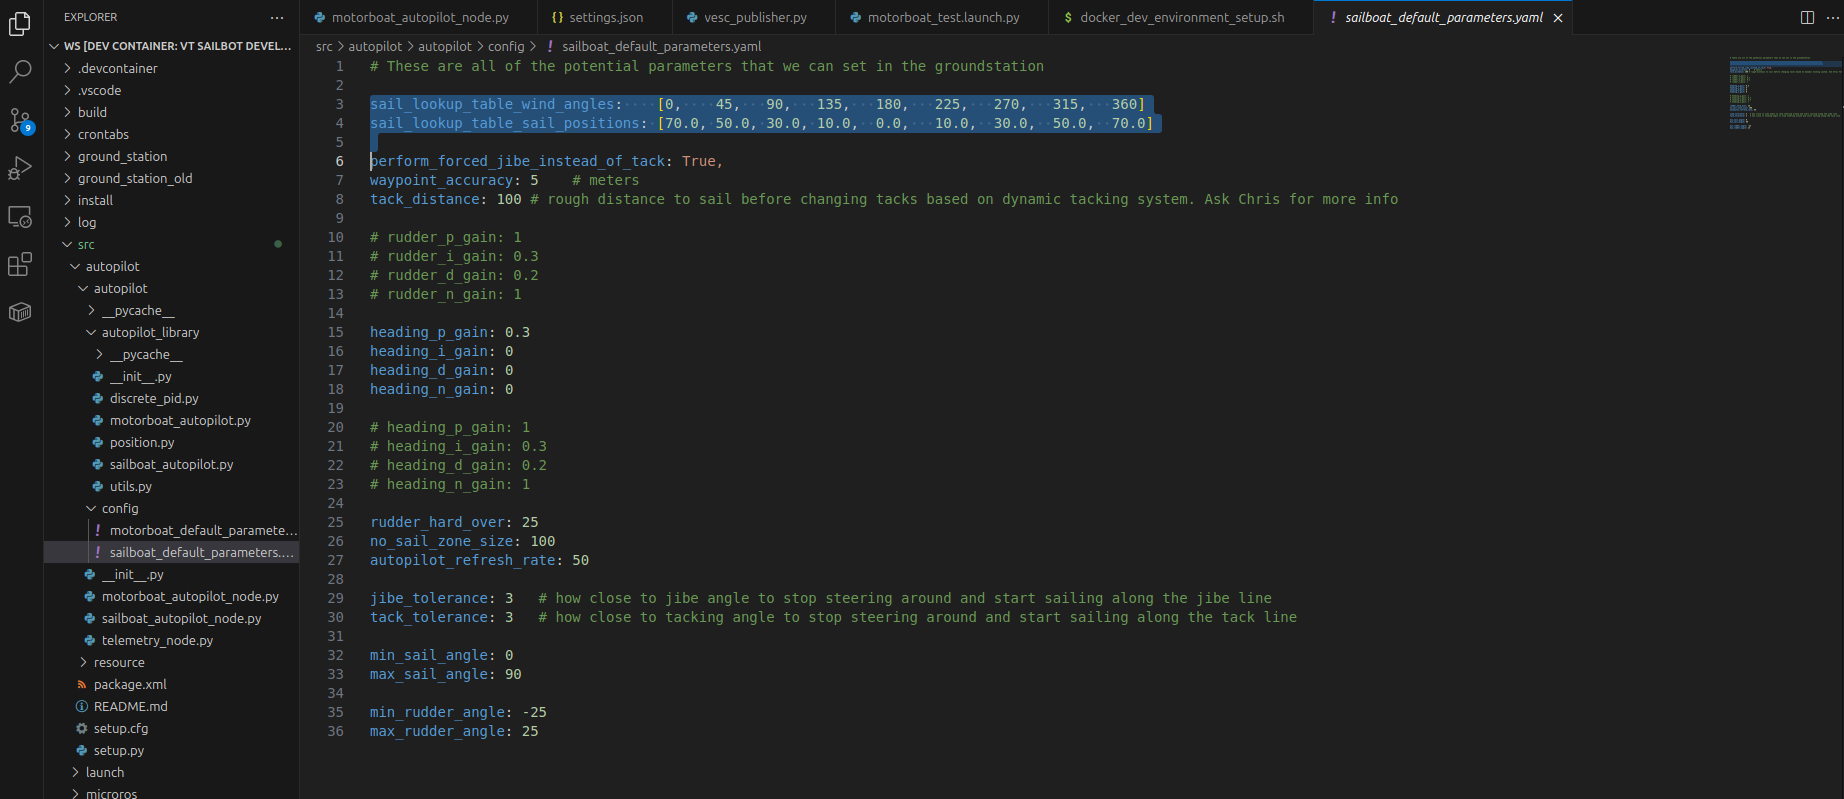Viewport: 1844px width, 799px height.
Task: Switch to motorboat_autopilot_node.py tab
Action: tap(419, 17)
